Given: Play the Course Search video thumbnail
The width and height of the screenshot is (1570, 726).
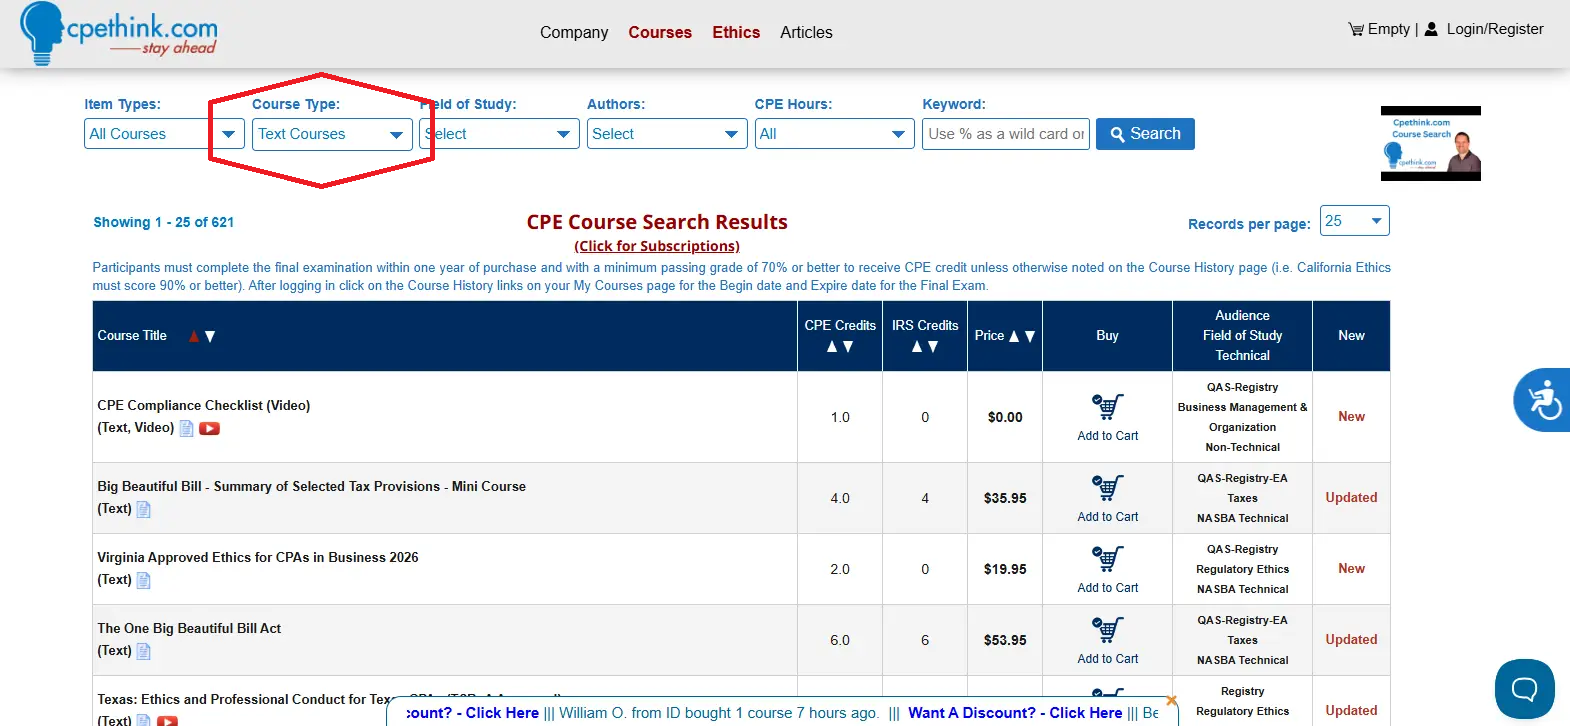Looking at the screenshot, I should 1430,143.
